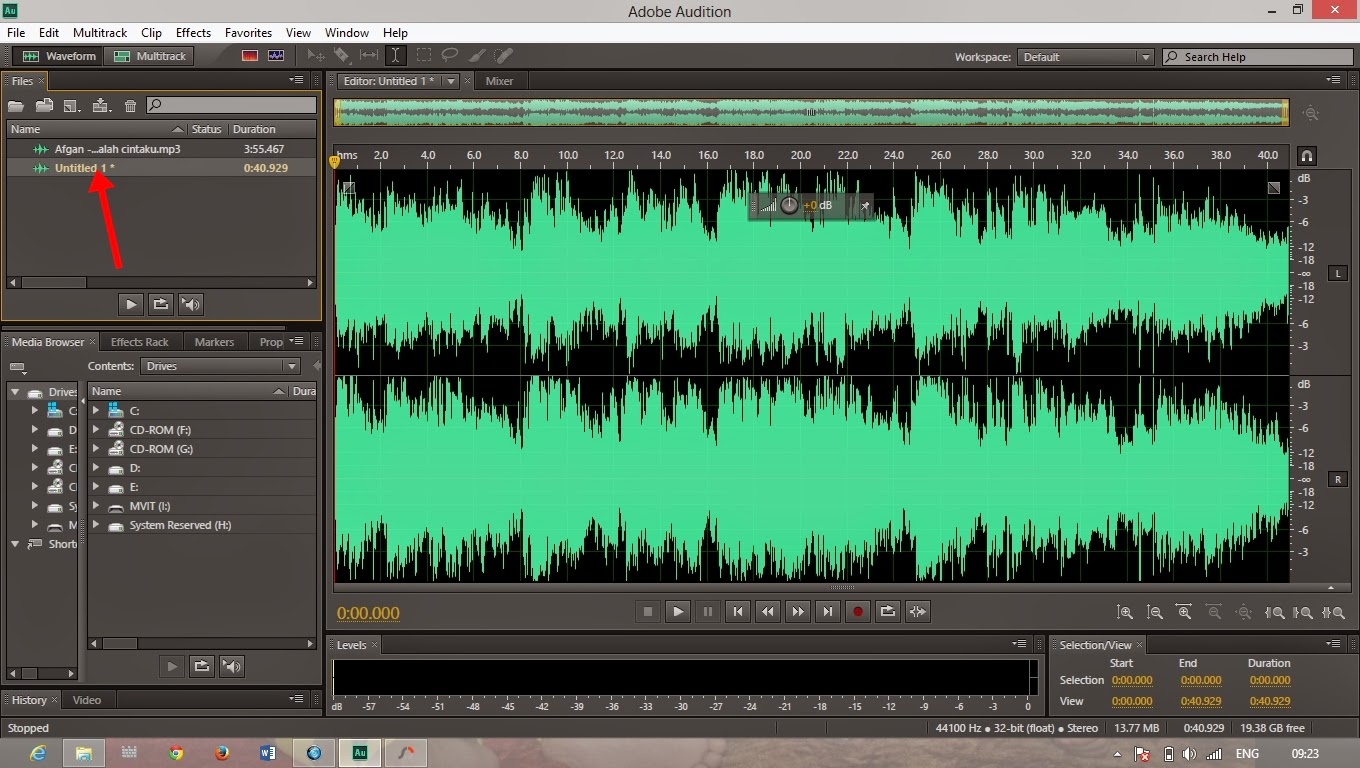This screenshot has width=1360, height=768.
Task: Click the fade-in handle on the waveform
Action: (348, 187)
